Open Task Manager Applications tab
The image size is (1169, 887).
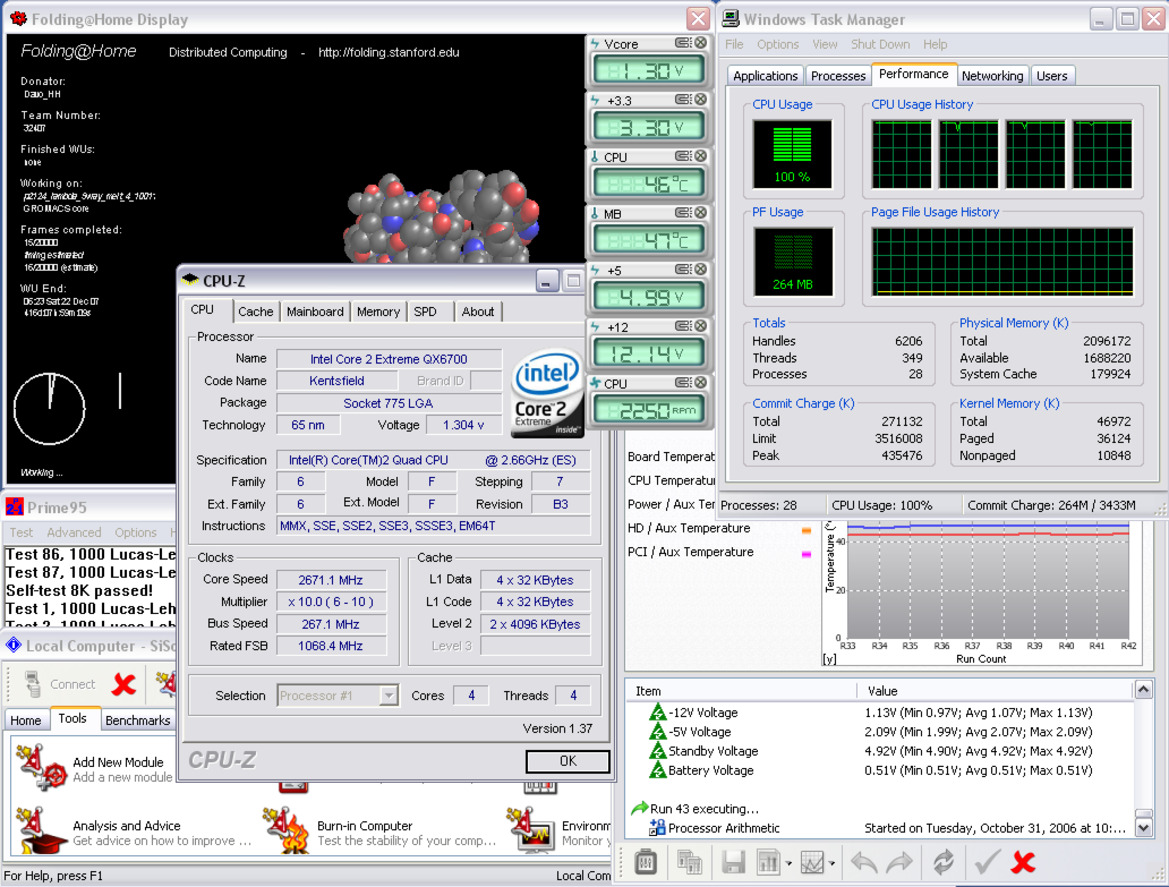tap(765, 75)
